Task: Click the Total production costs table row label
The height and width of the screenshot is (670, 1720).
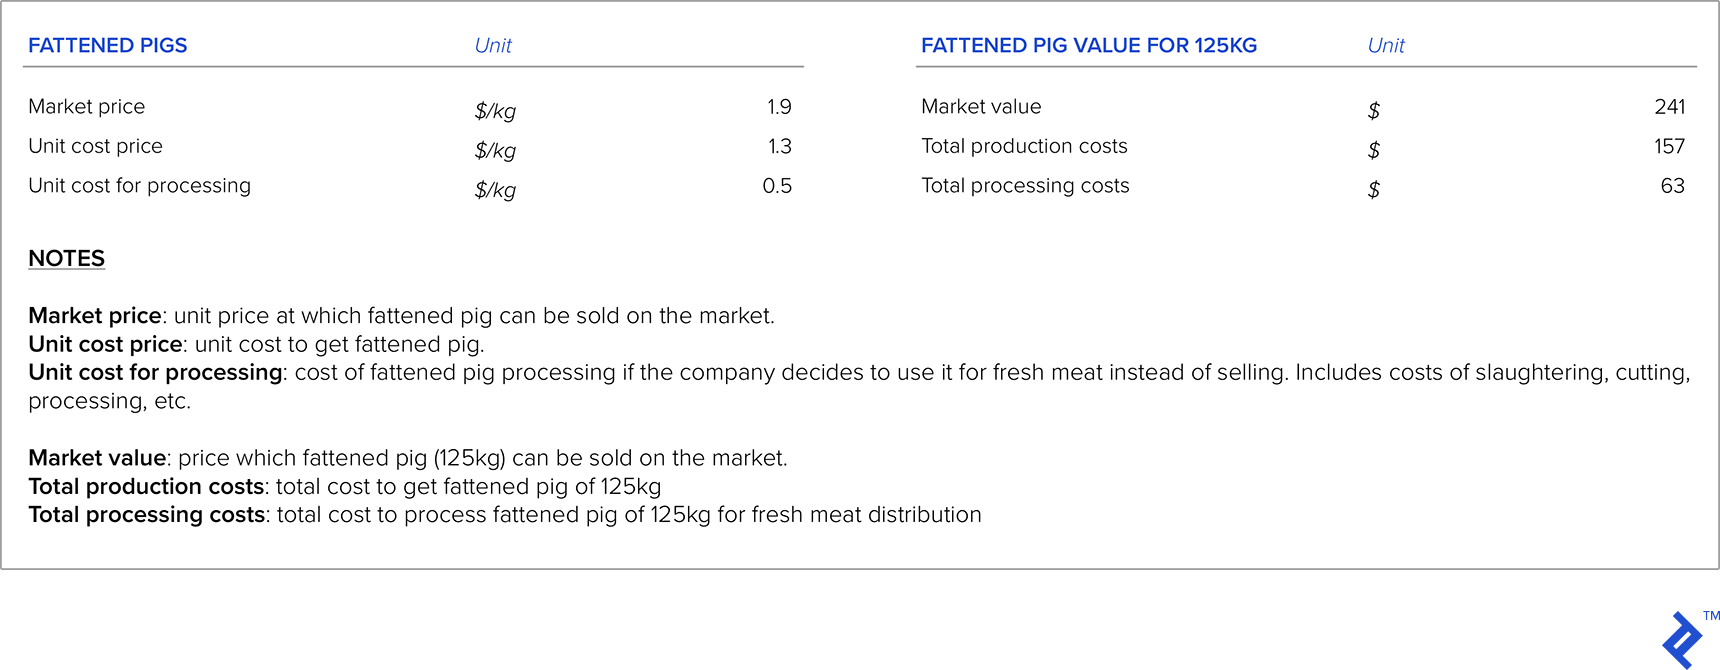Action: coord(1024,147)
